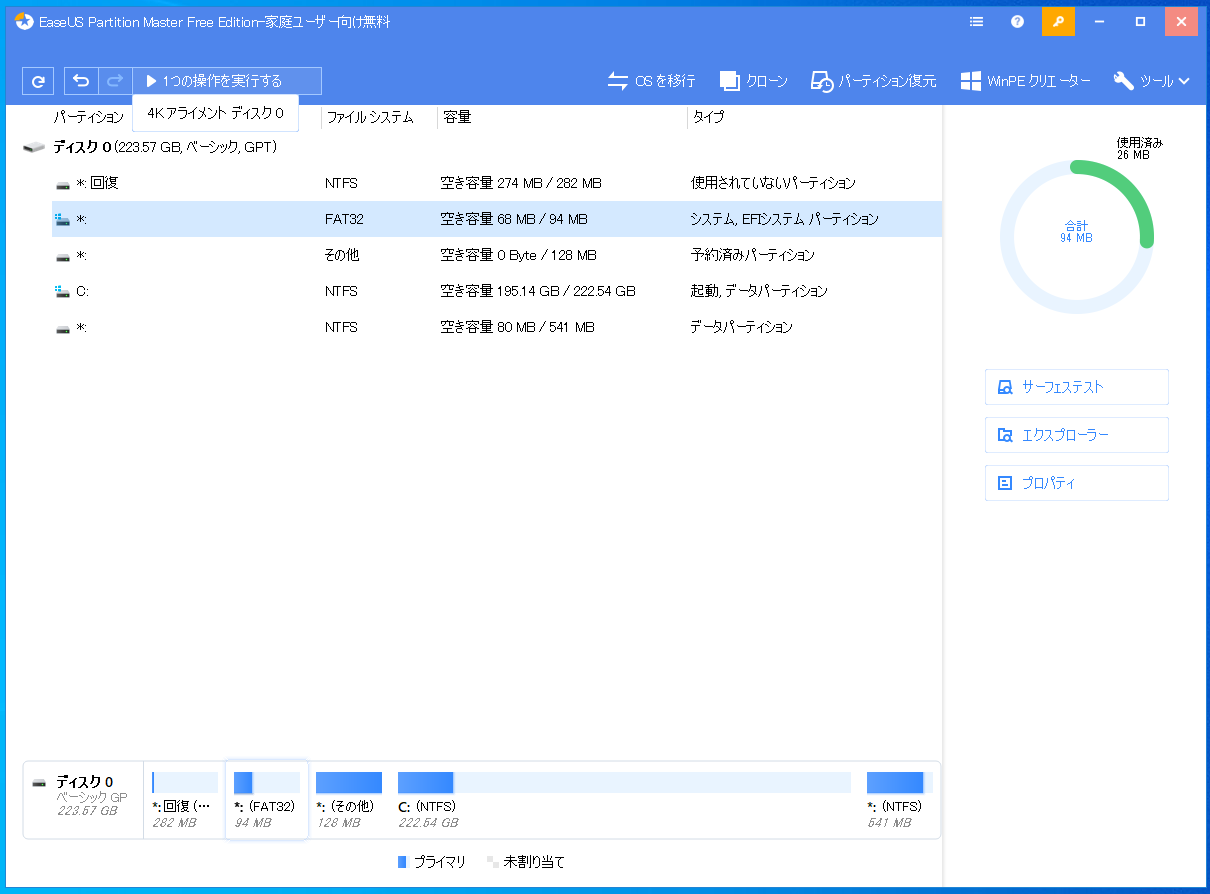Open the OSを移行 migration tool
The image size is (1210, 894).
pos(652,81)
